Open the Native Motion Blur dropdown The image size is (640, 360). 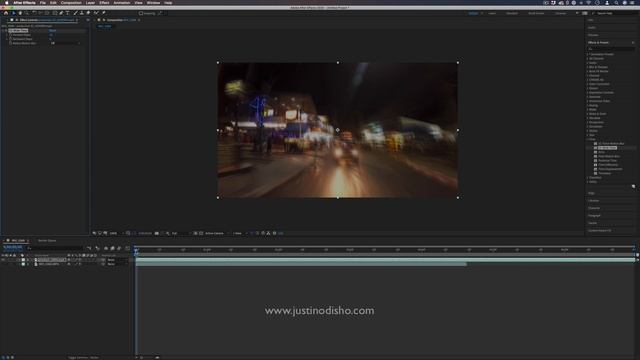pos(65,43)
